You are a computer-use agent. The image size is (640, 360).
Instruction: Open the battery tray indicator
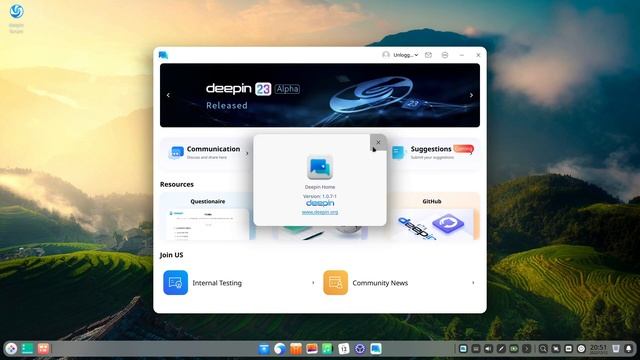(514, 349)
